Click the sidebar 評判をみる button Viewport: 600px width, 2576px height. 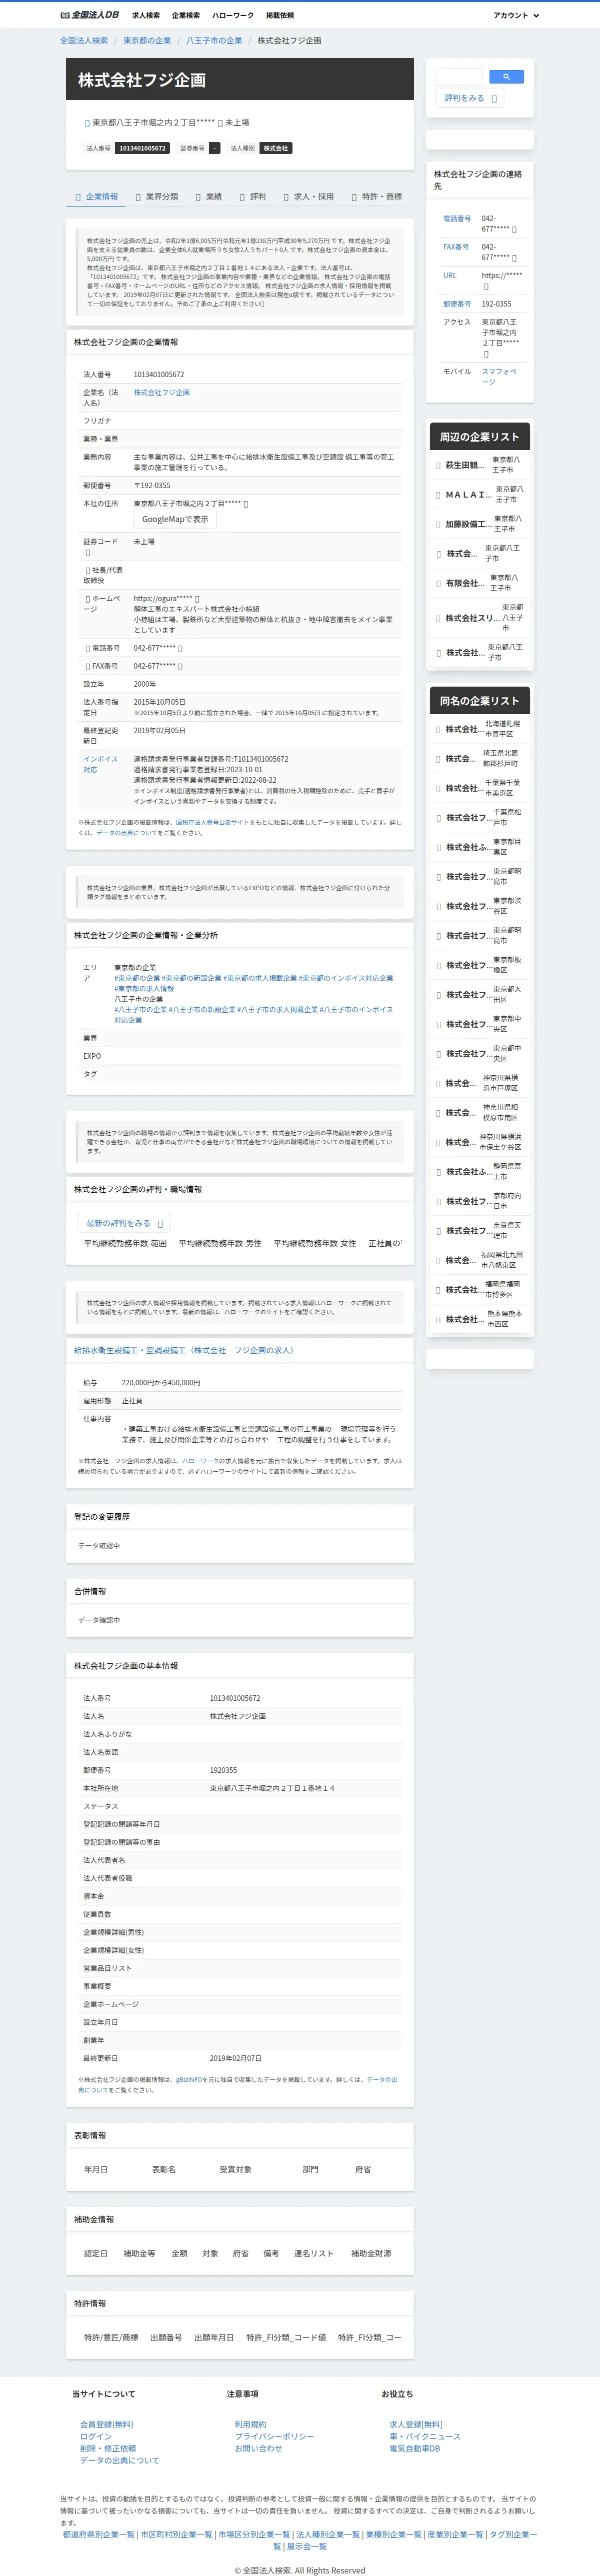[x=470, y=98]
